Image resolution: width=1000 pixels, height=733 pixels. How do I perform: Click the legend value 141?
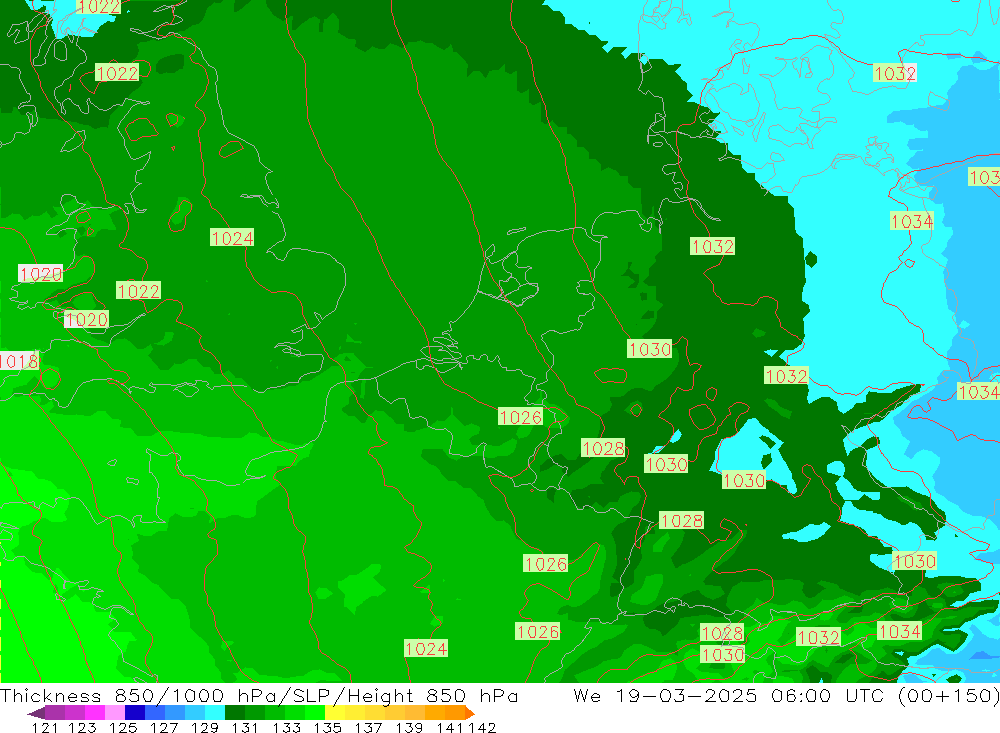point(450,727)
